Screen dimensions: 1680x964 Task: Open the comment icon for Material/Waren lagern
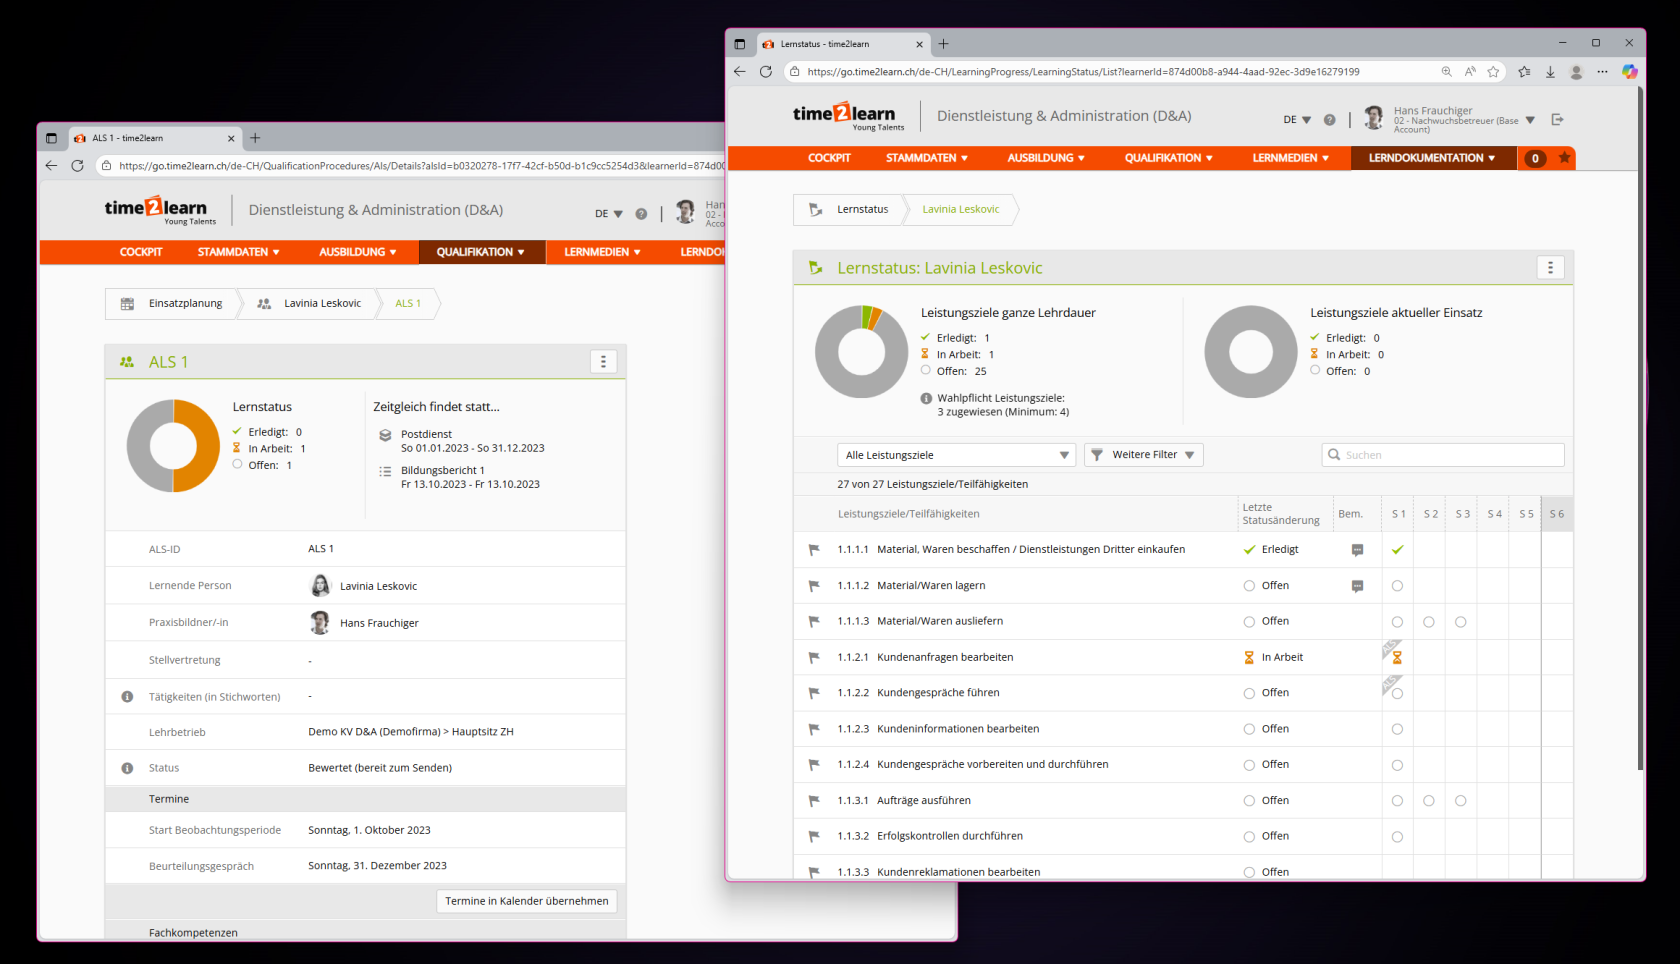(1357, 586)
